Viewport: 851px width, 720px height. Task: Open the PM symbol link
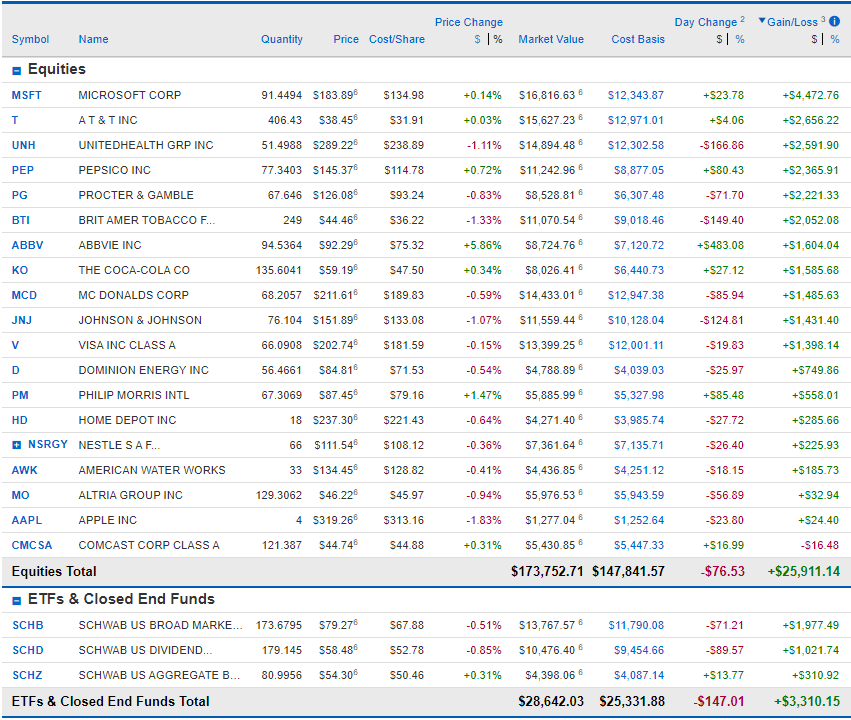click(x=20, y=395)
